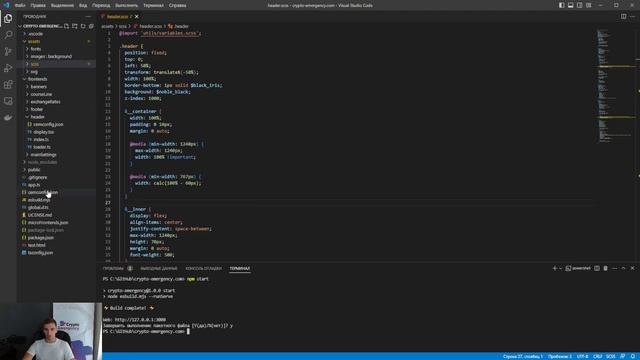This screenshot has width=640, height=360.
Task: Close the terminal panel
Action: pos(632,268)
